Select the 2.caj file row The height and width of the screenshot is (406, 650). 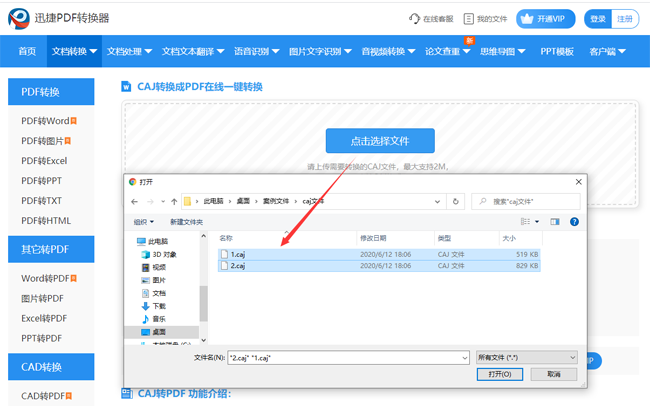click(x=379, y=265)
